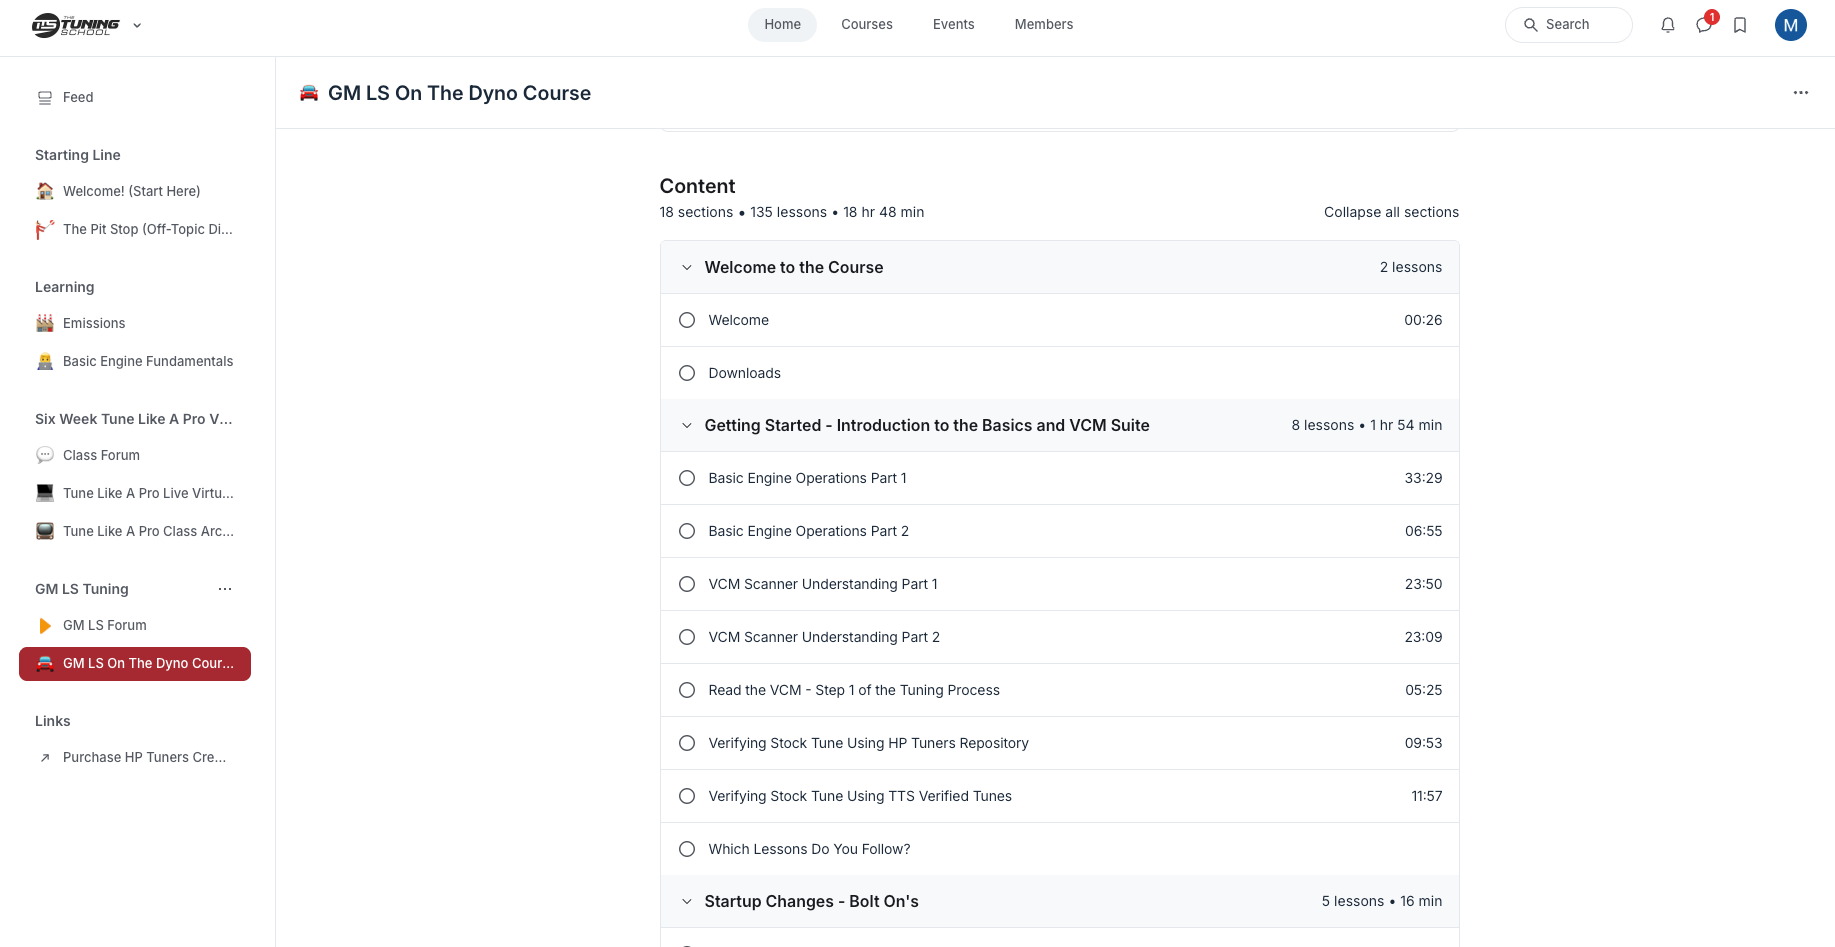Open VCM Scanner Understanding Part 2 lesson
The width and height of the screenshot is (1835, 947).
coord(824,637)
